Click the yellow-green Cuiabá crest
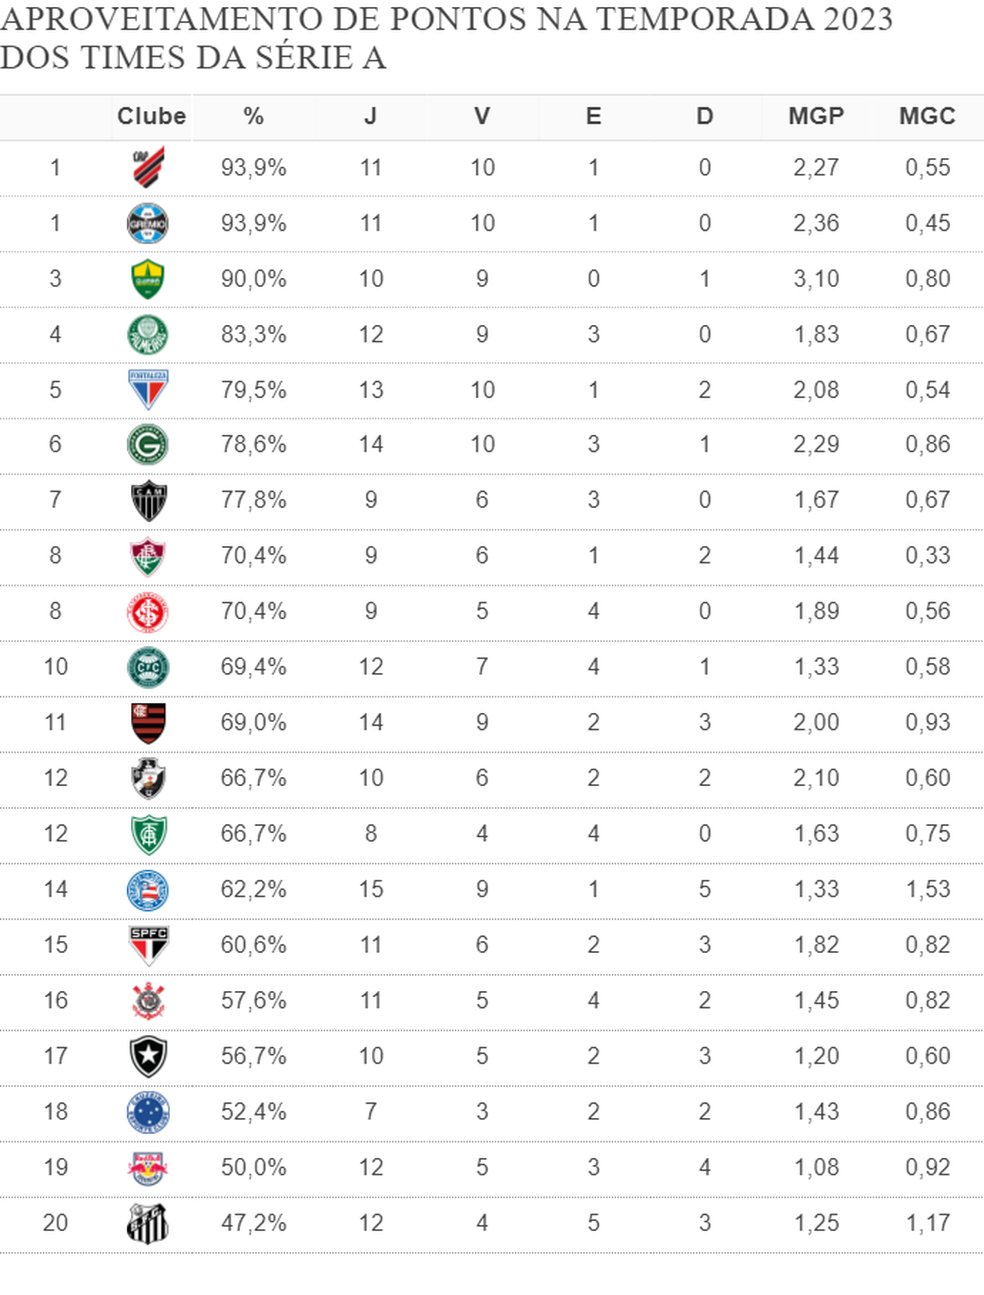Image resolution: width=984 pixels, height=1295 pixels. point(148,279)
